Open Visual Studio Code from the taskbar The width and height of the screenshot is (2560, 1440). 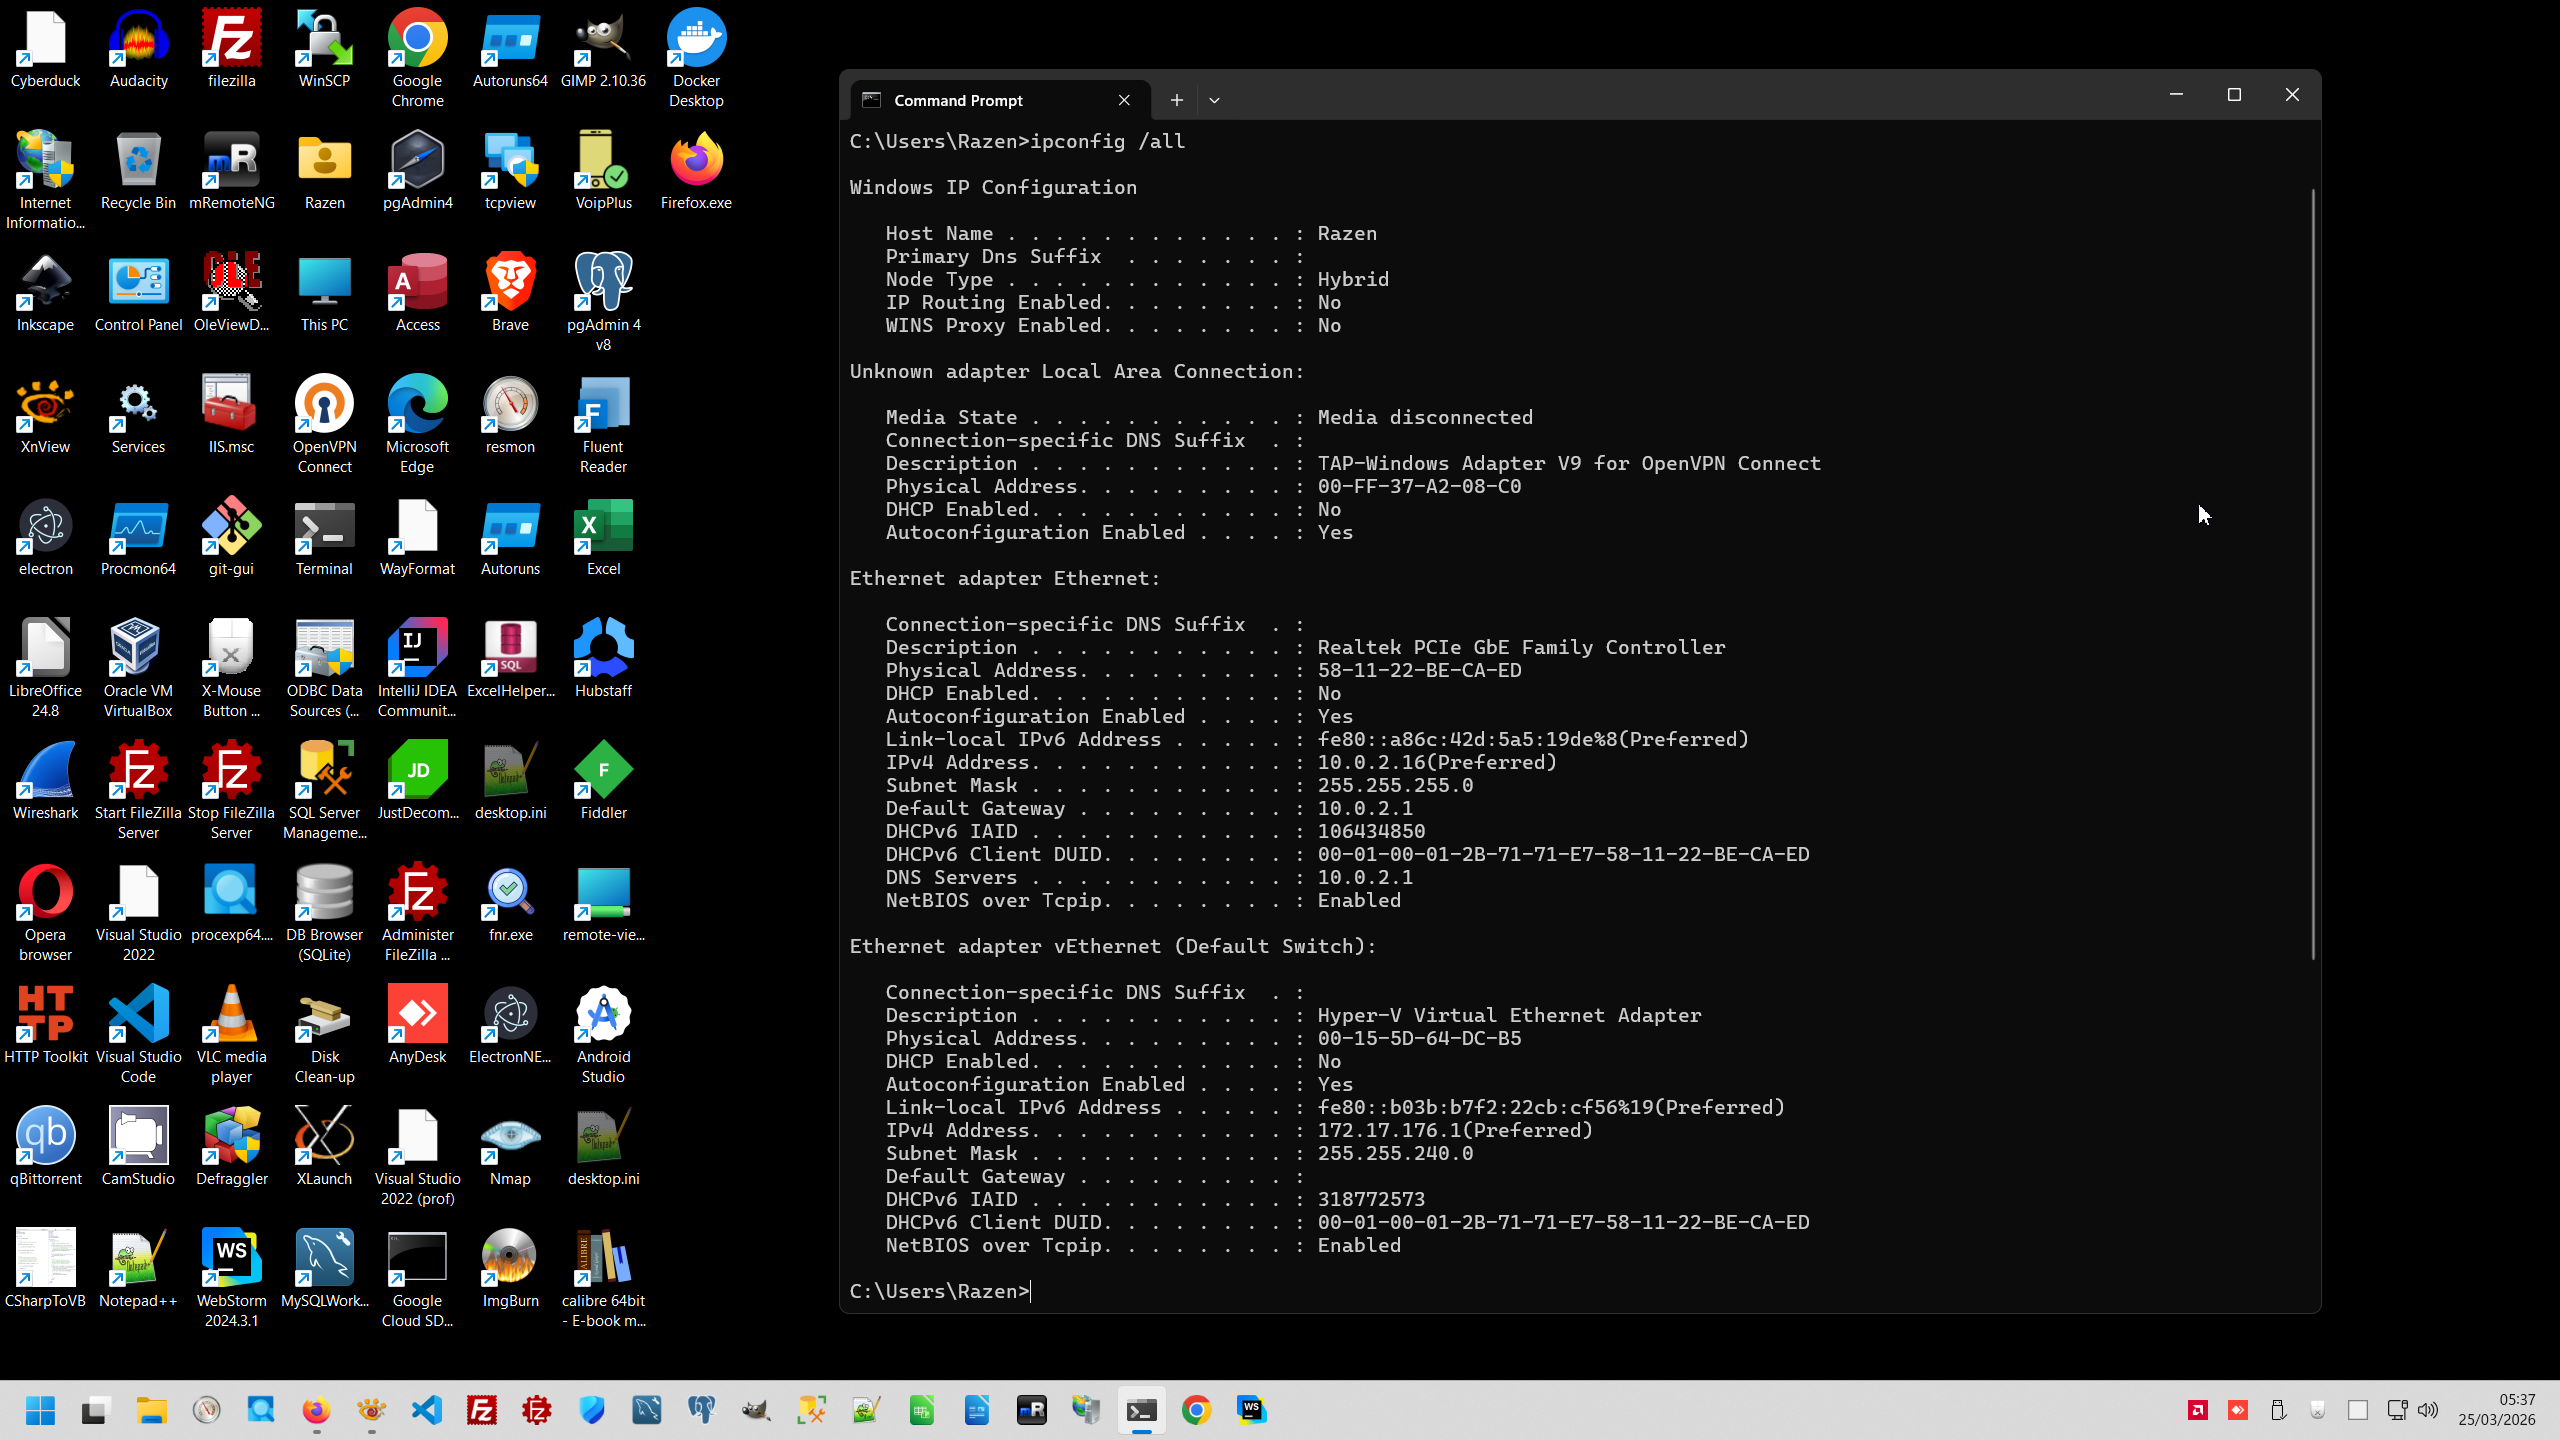click(x=427, y=1410)
